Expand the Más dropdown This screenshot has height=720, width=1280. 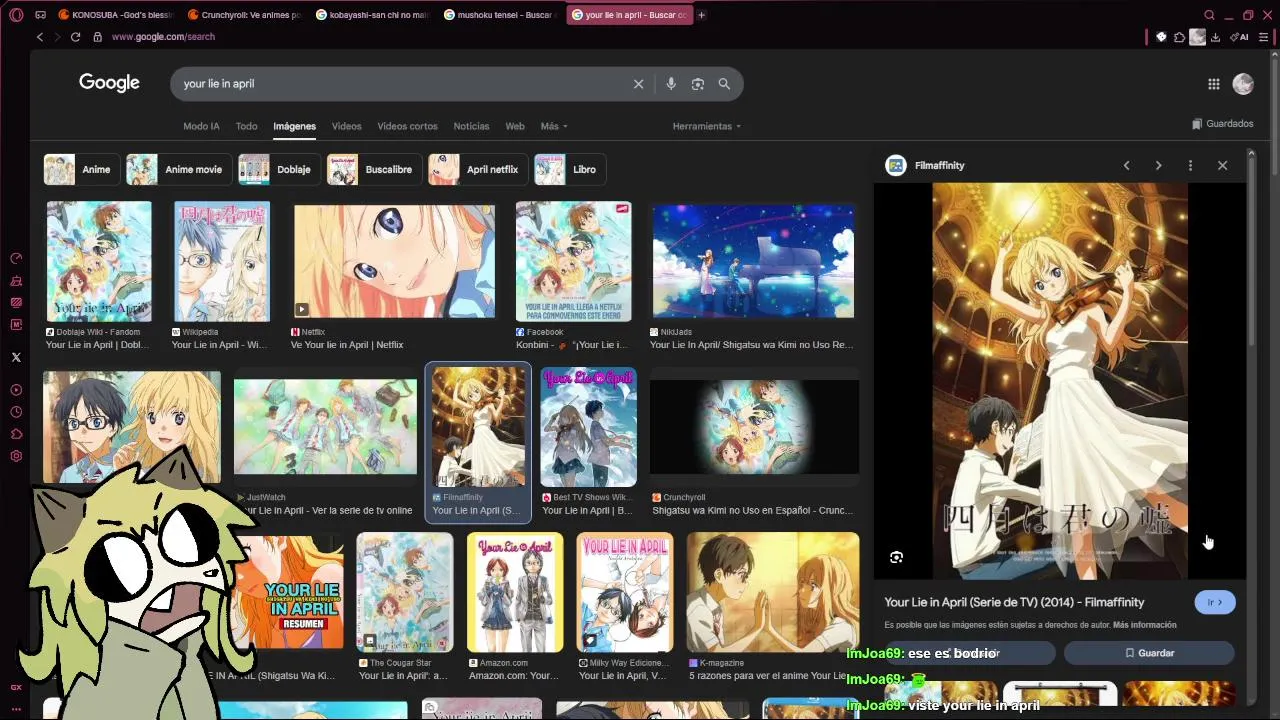pyautogui.click(x=554, y=126)
